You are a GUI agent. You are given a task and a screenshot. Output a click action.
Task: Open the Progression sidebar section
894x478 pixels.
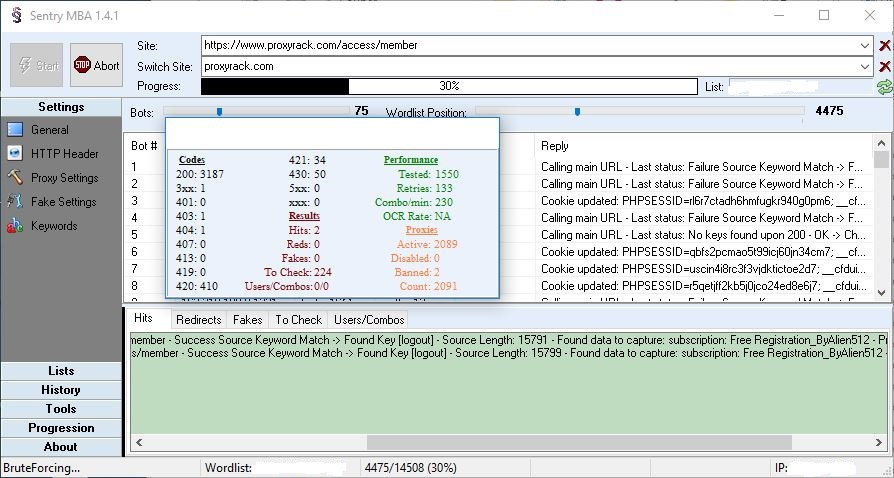pyautogui.click(x=61, y=428)
